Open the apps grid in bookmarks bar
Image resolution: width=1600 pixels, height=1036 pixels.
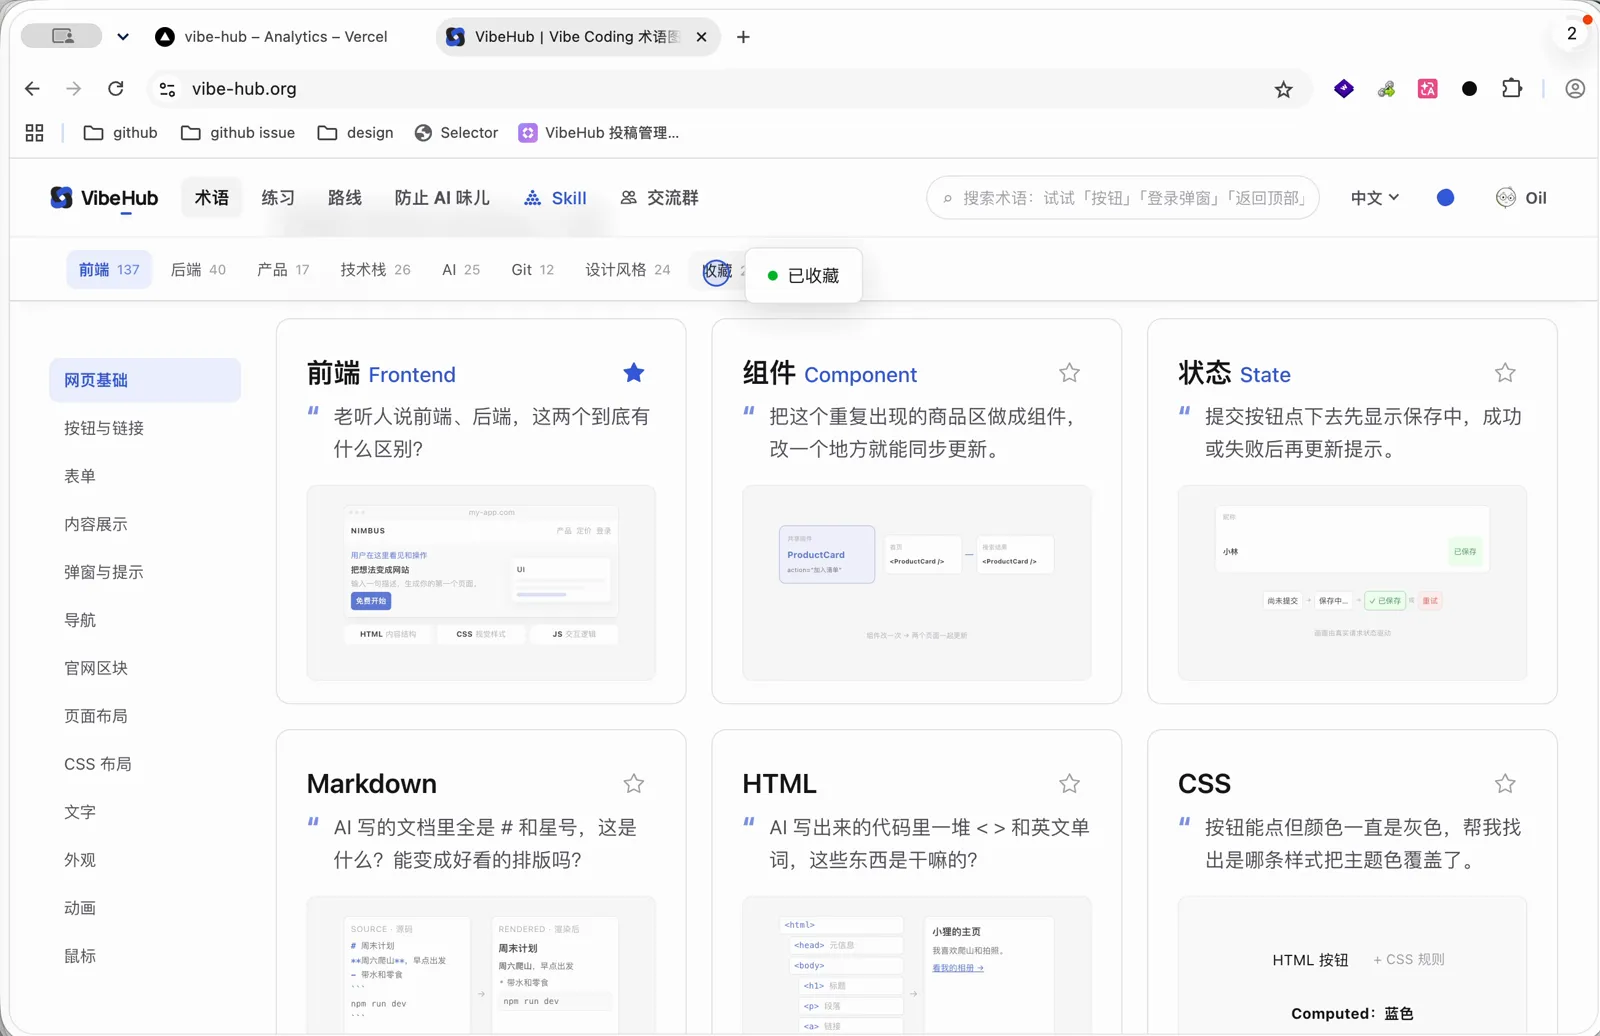tap(34, 133)
